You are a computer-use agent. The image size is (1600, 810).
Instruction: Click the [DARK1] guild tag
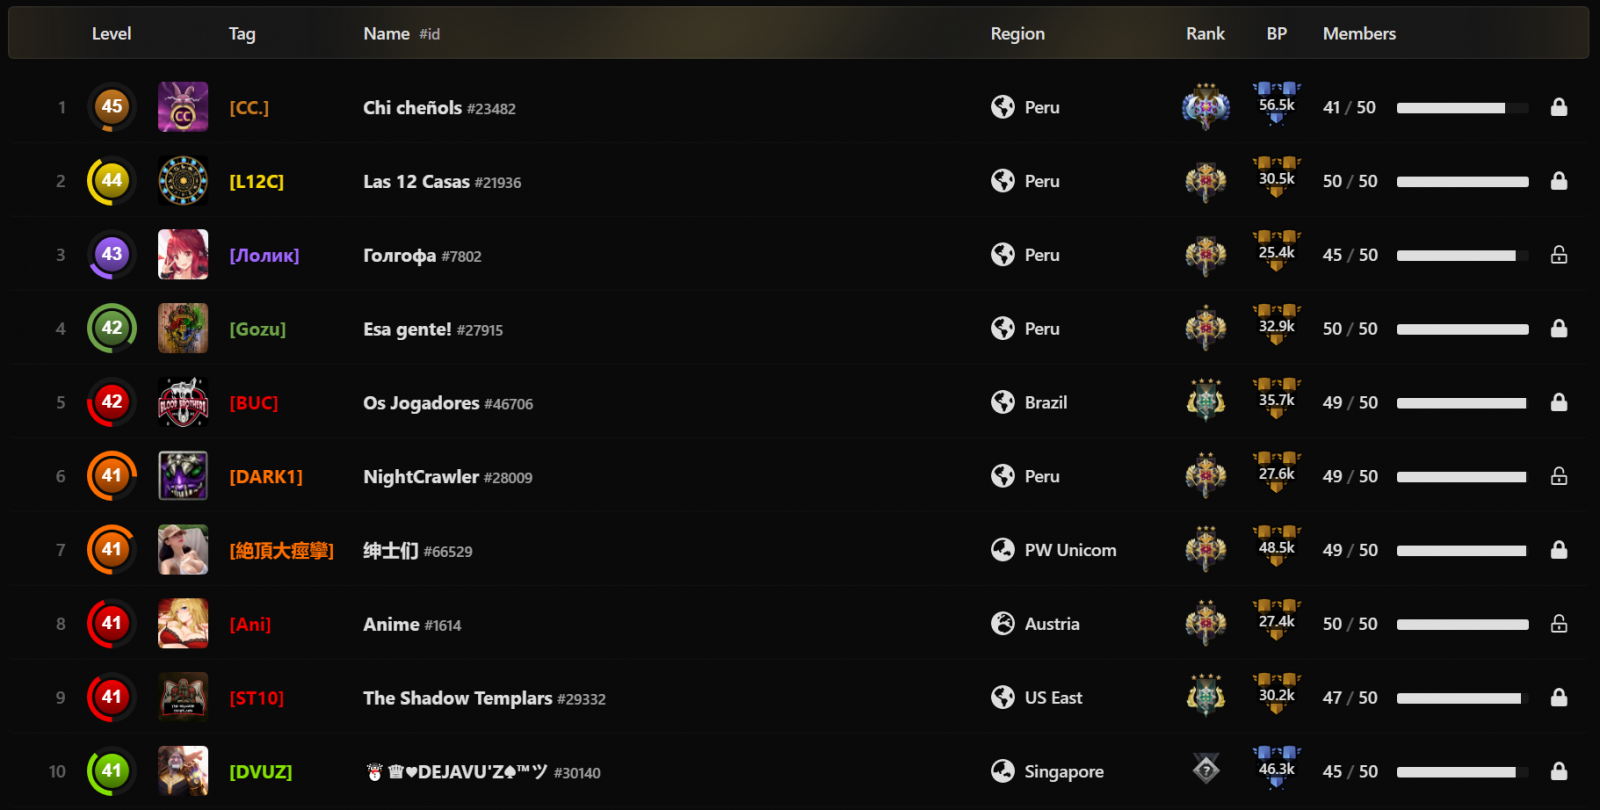tap(266, 477)
